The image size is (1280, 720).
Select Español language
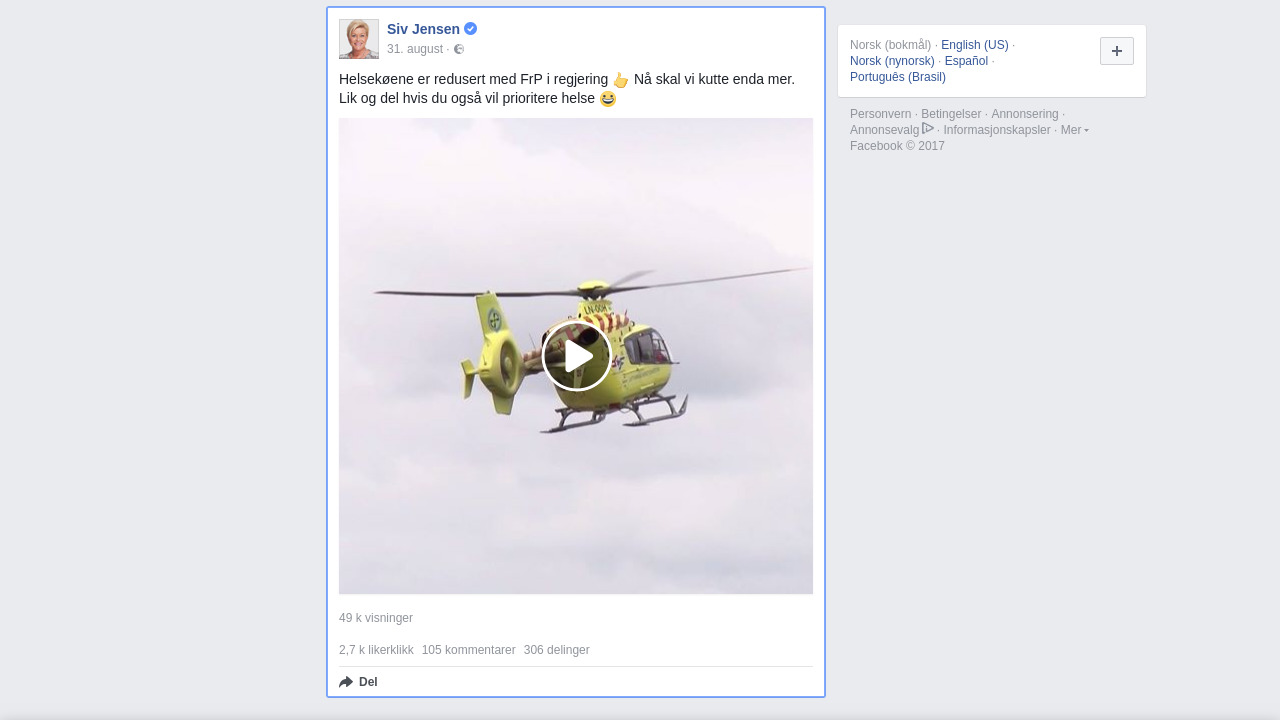[966, 61]
